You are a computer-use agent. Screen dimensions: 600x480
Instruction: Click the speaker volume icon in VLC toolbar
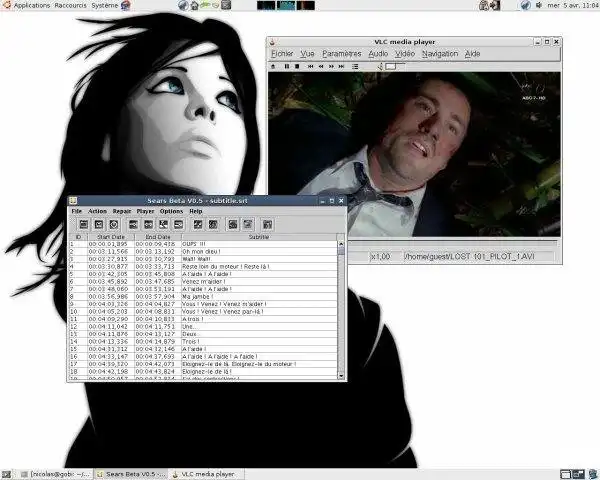coord(380,67)
